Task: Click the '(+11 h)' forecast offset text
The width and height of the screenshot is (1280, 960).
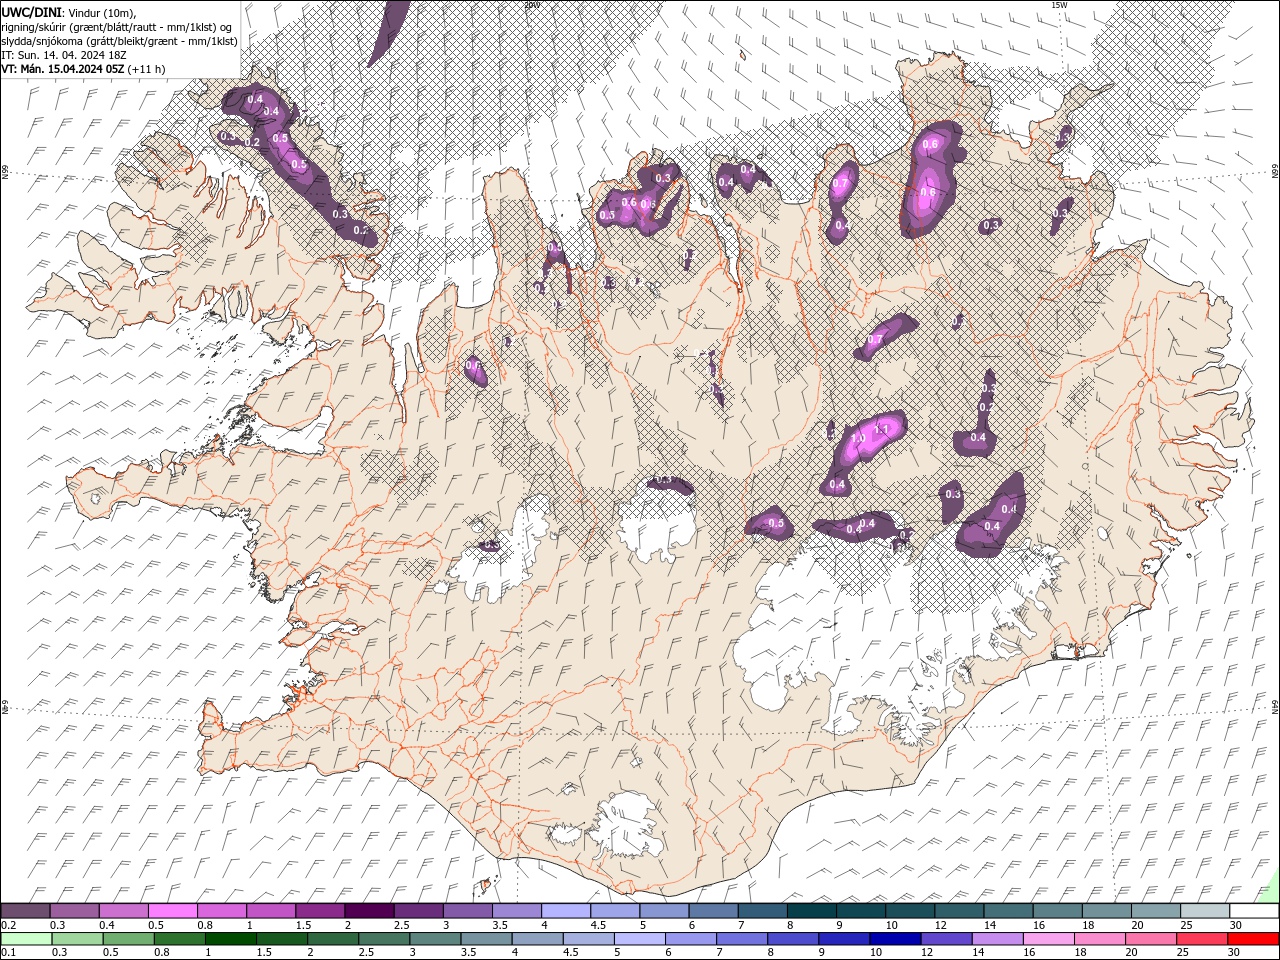Action: pyautogui.click(x=147, y=69)
